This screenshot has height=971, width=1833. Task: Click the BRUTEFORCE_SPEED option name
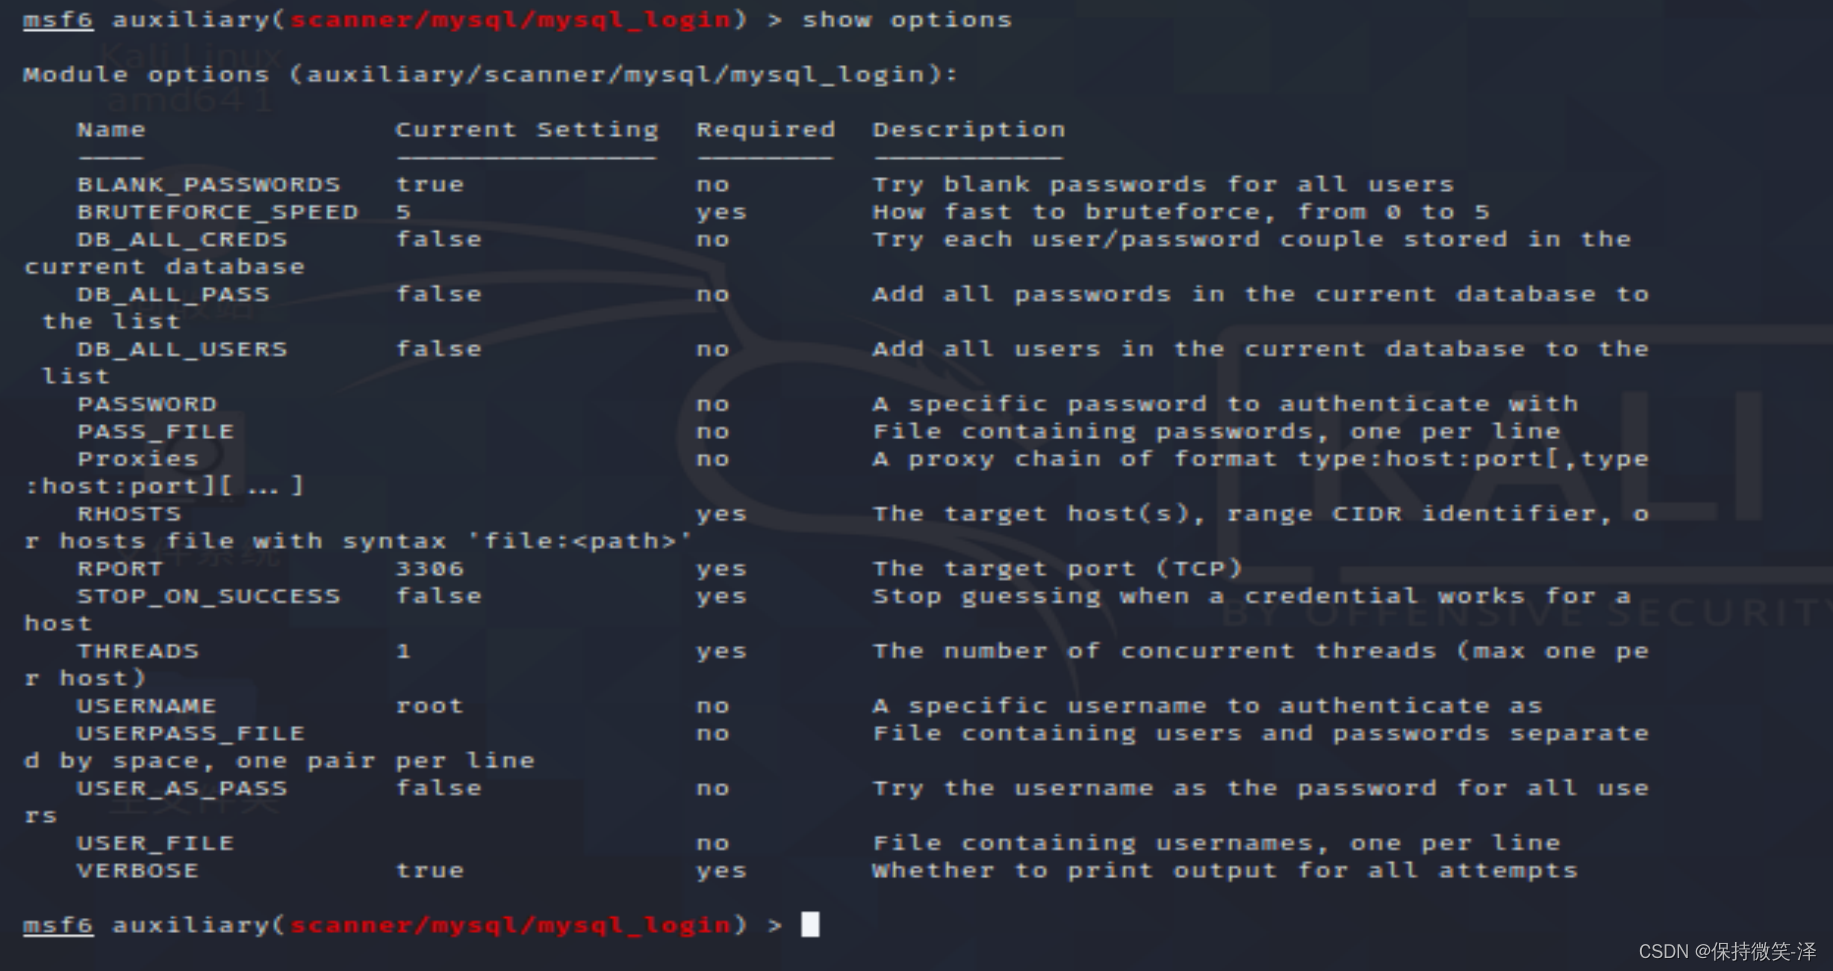(217, 212)
